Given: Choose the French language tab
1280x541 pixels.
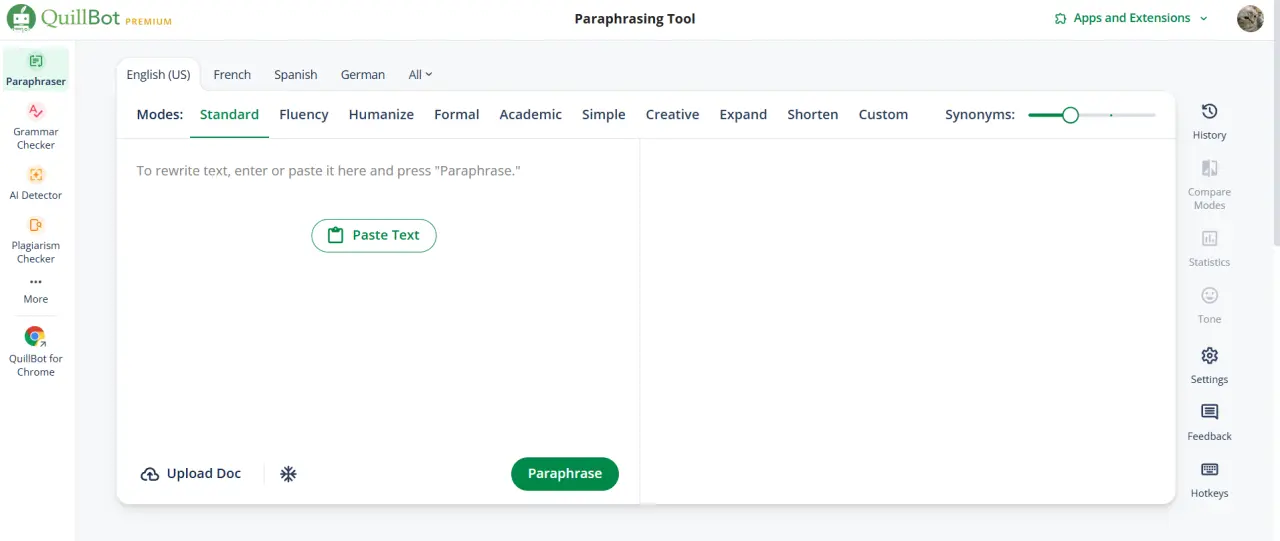Looking at the screenshot, I should 232,74.
